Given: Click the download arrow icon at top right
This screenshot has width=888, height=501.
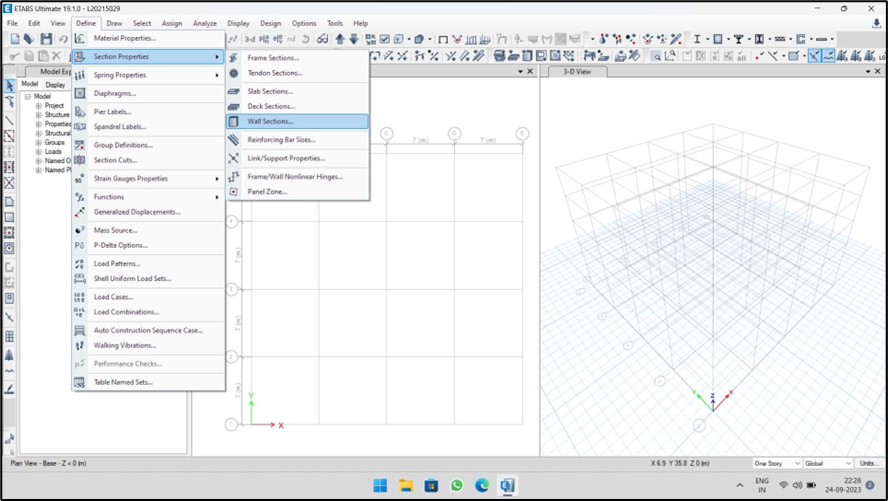Looking at the screenshot, I should point(877,23).
